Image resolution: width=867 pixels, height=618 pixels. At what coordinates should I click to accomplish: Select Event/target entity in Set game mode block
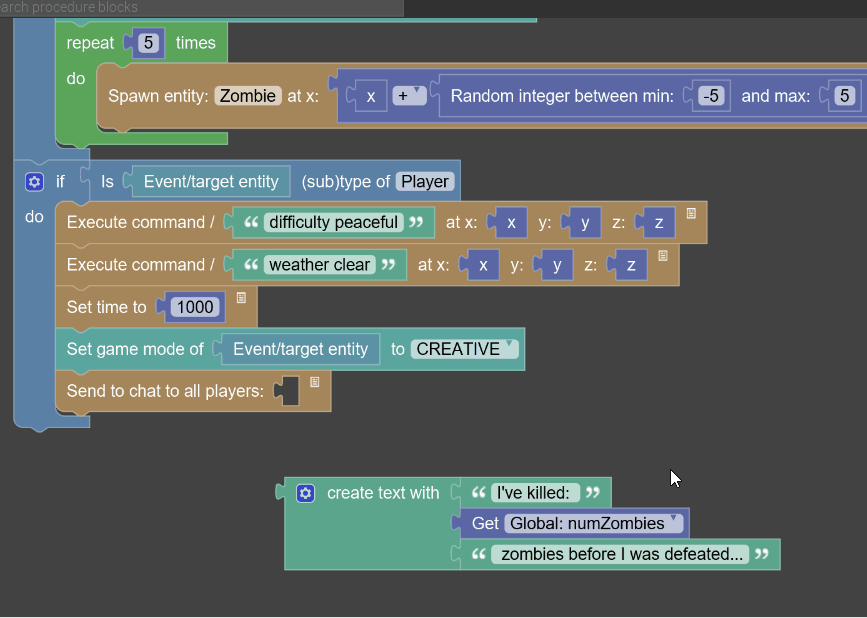coord(300,349)
